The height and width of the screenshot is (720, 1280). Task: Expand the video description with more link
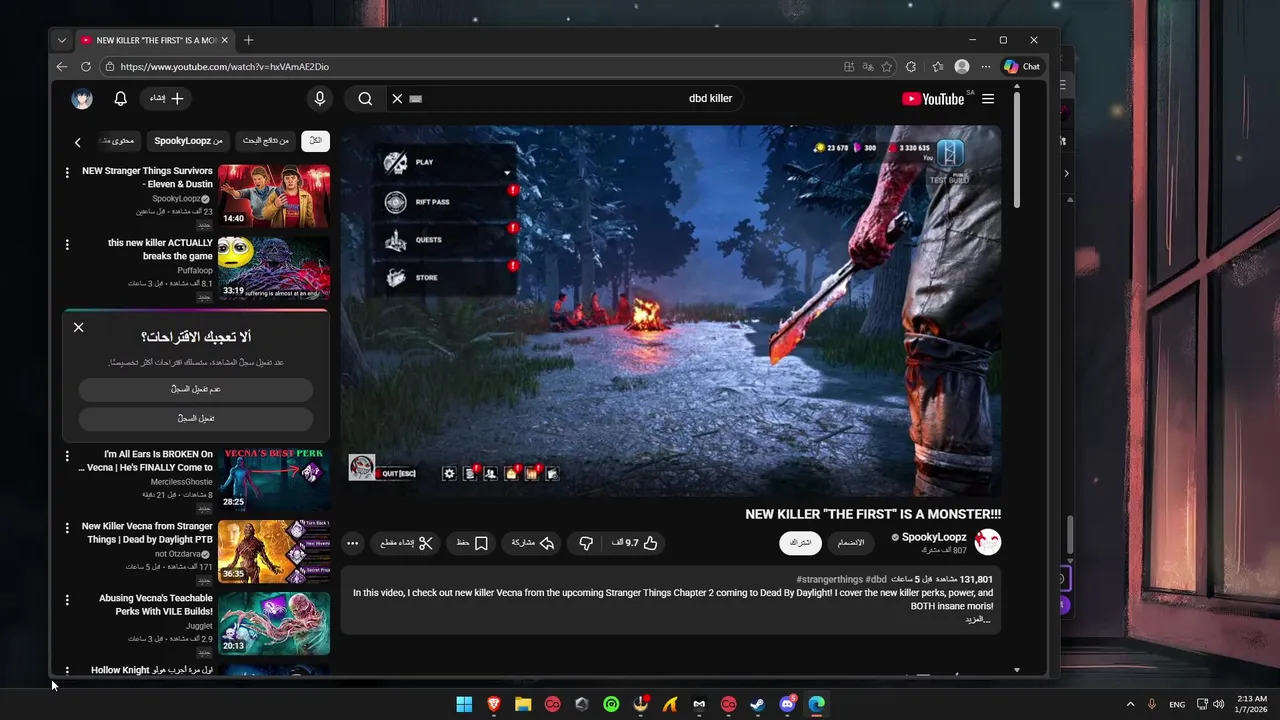[977, 619]
